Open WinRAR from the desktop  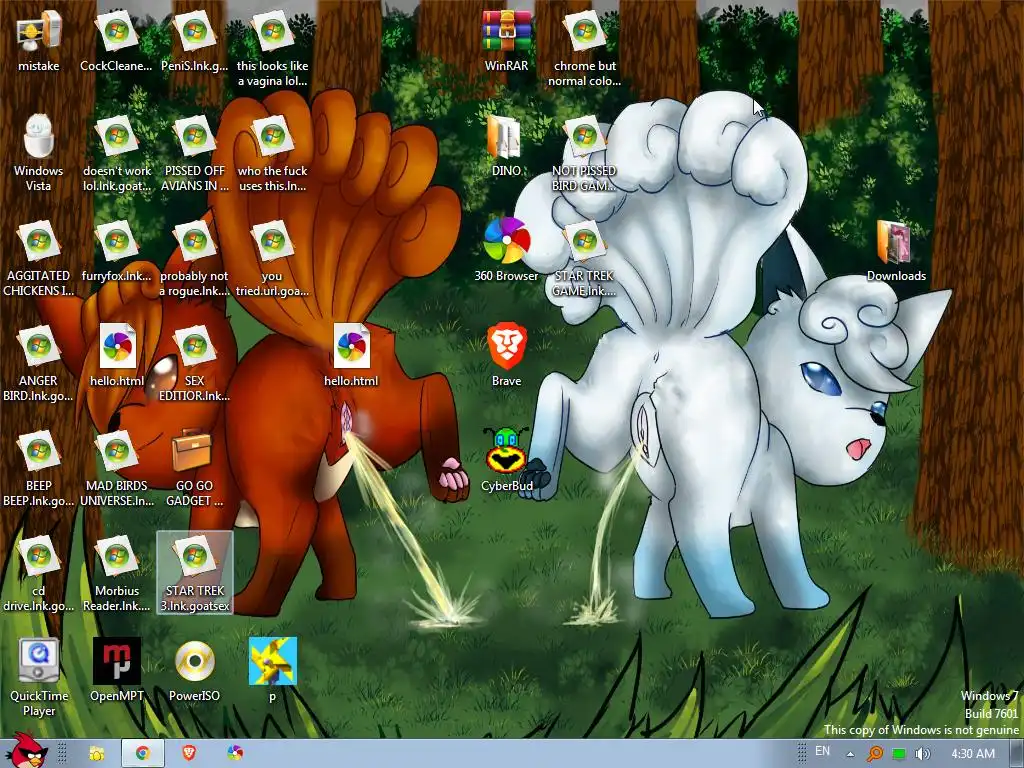[507, 40]
